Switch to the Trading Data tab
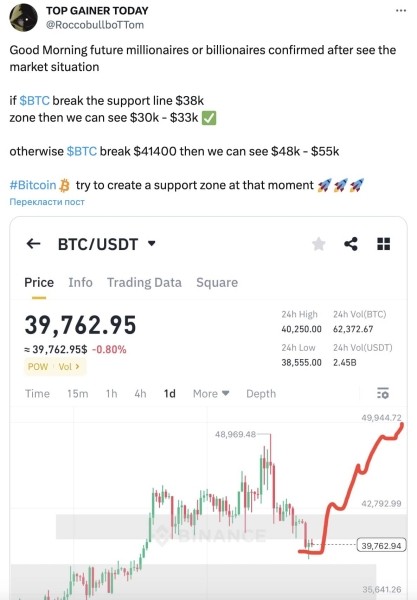 tap(144, 282)
